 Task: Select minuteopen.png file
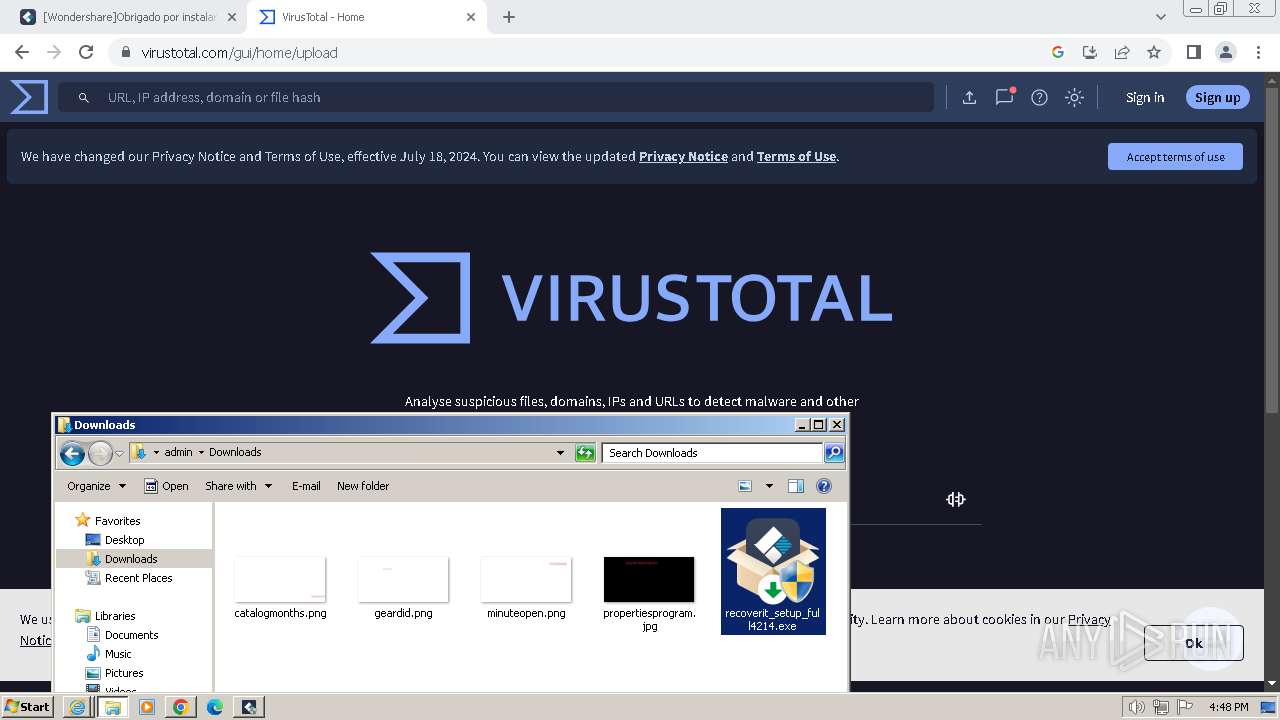point(526,588)
